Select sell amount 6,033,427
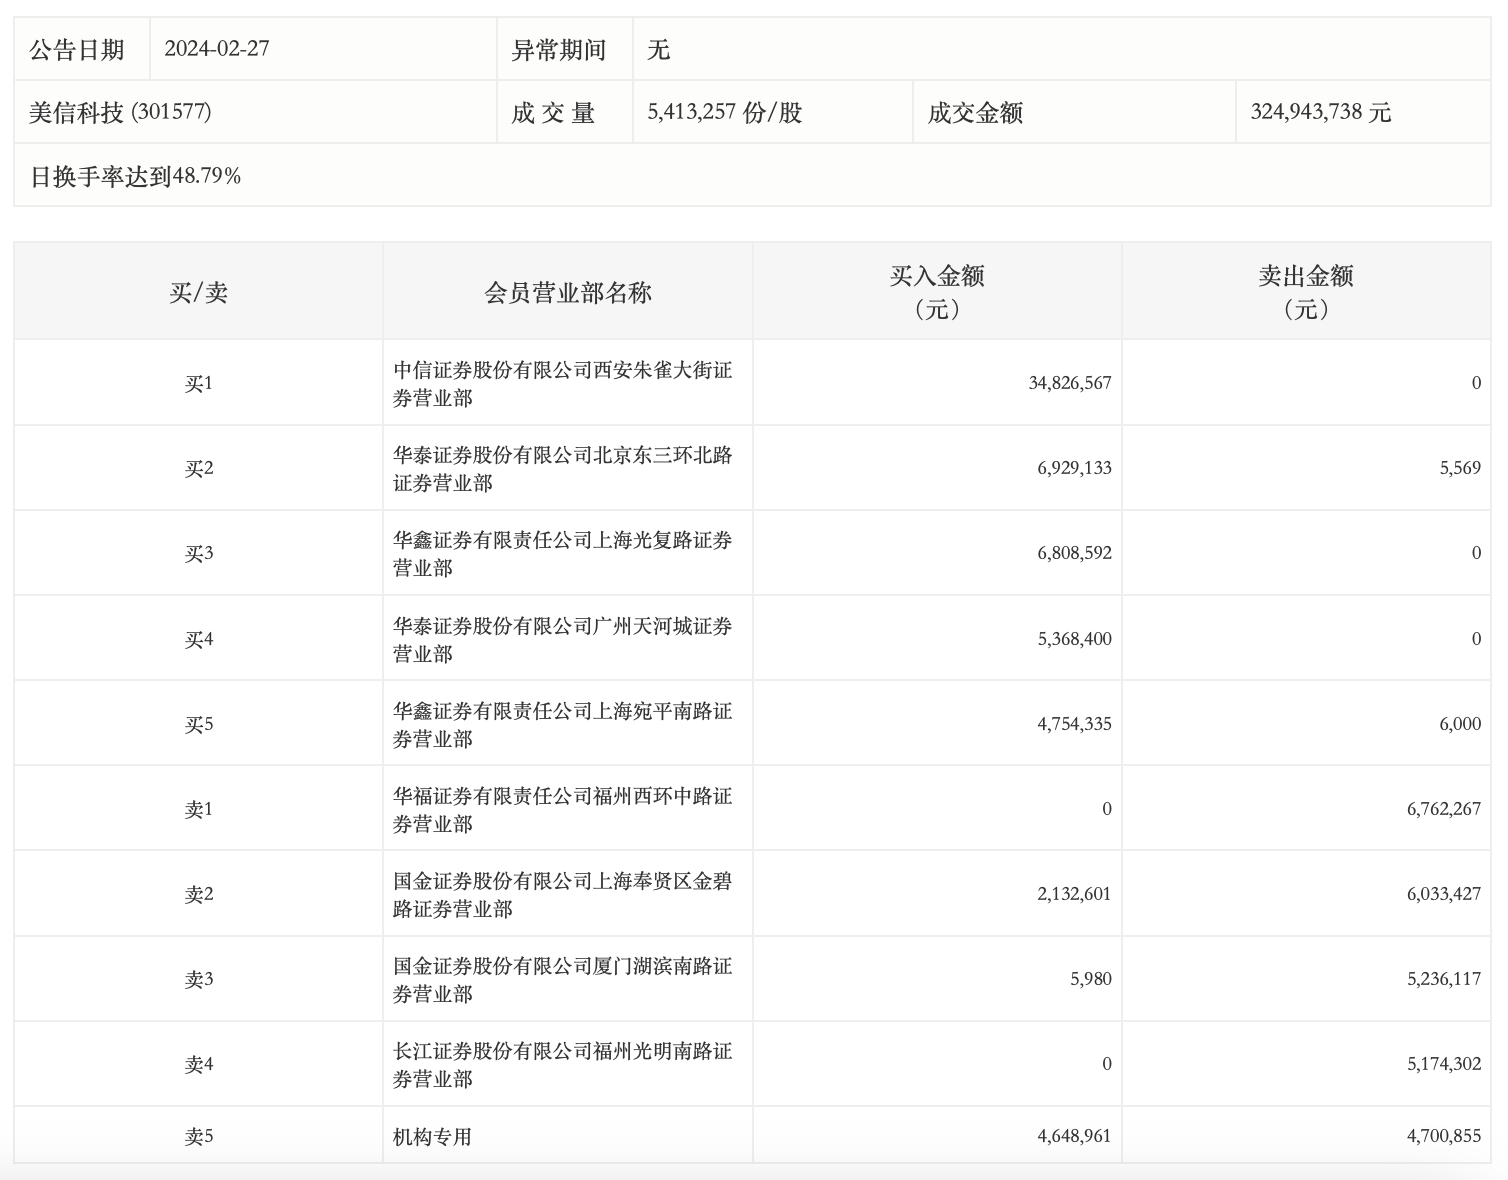This screenshot has width=1508, height=1180. (x=1444, y=894)
